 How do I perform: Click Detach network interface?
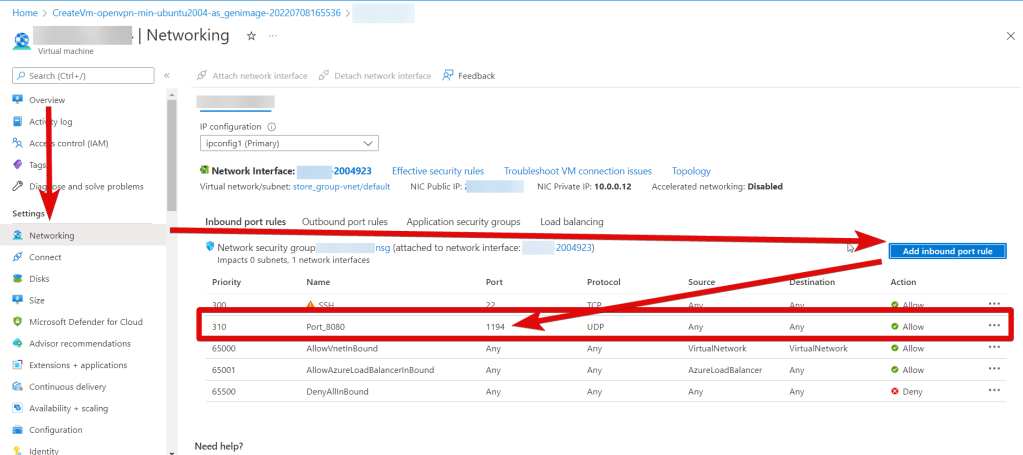(x=374, y=76)
